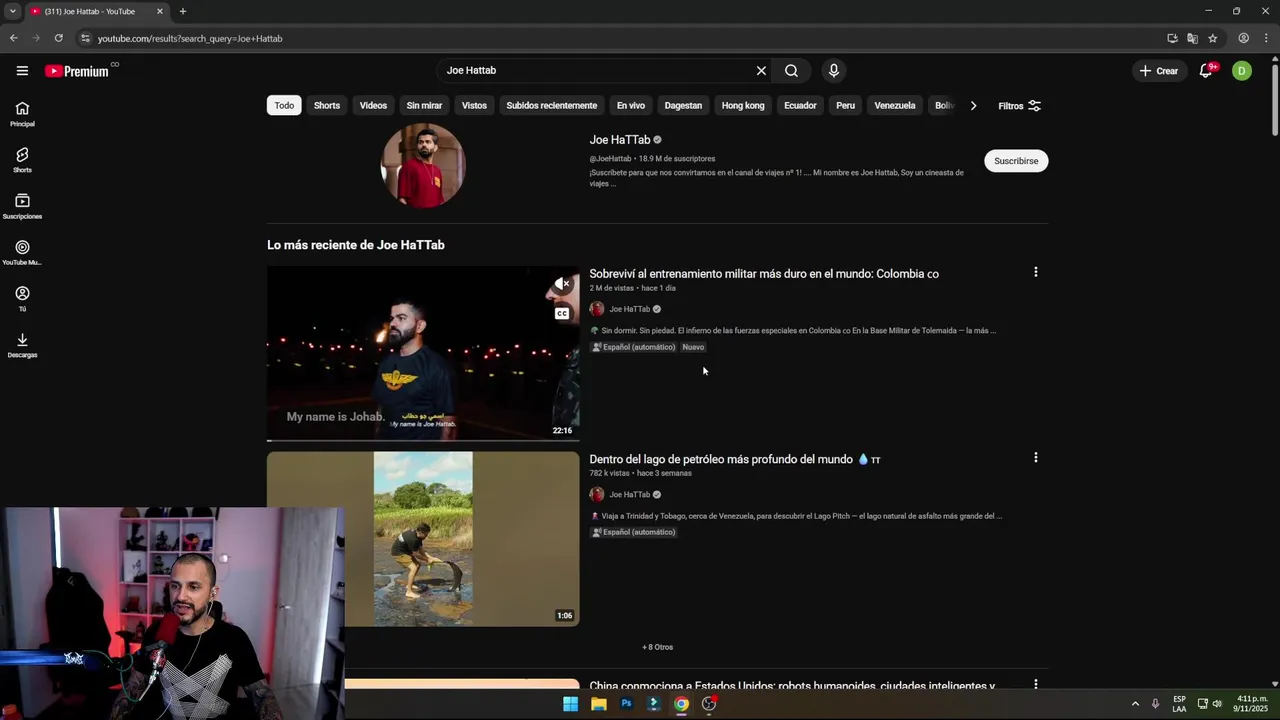Open Joe HaTTab channel under the Colombia video

(630, 309)
